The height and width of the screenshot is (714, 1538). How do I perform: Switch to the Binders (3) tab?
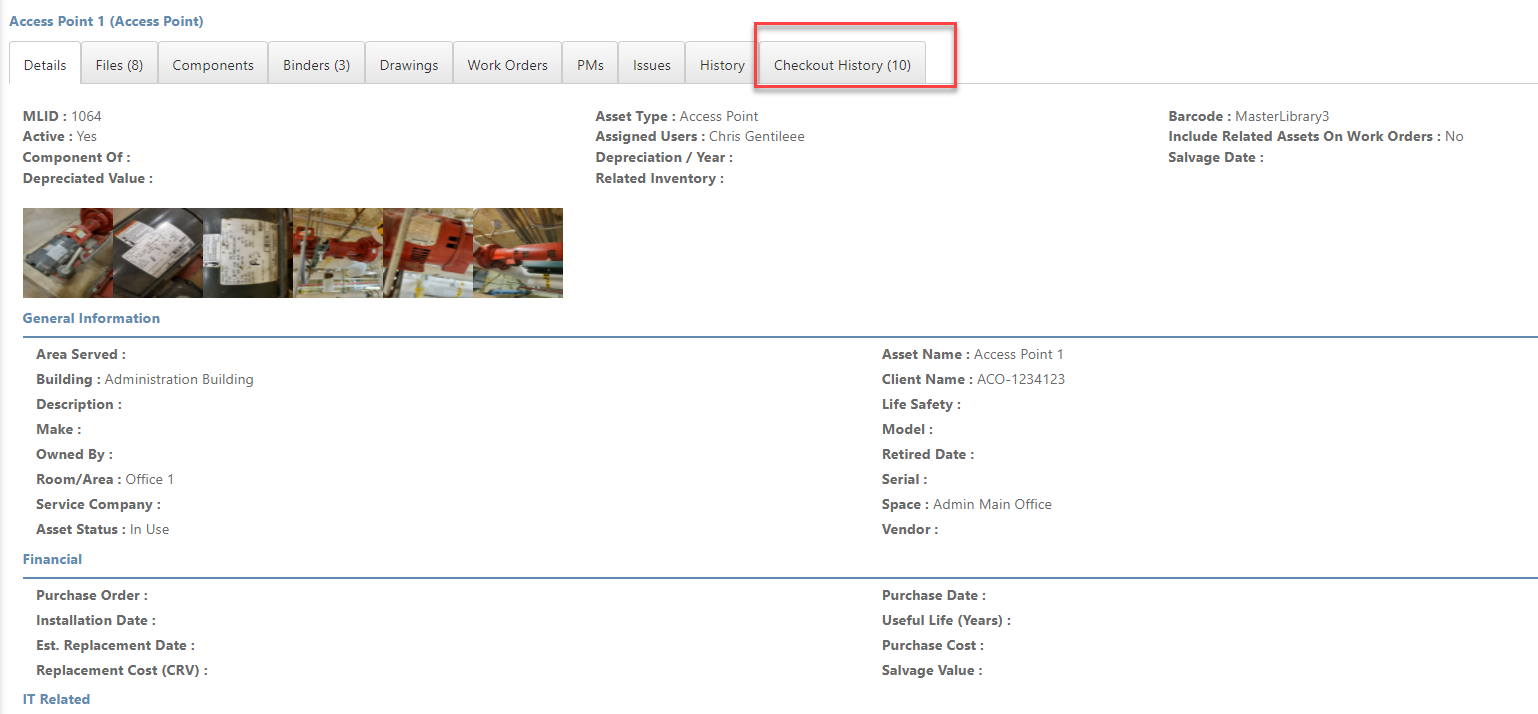tap(316, 65)
